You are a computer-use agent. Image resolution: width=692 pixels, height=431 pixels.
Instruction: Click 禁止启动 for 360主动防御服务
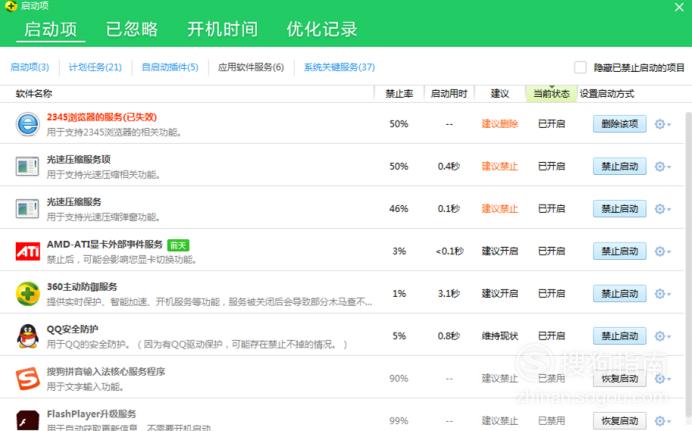tap(620, 293)
